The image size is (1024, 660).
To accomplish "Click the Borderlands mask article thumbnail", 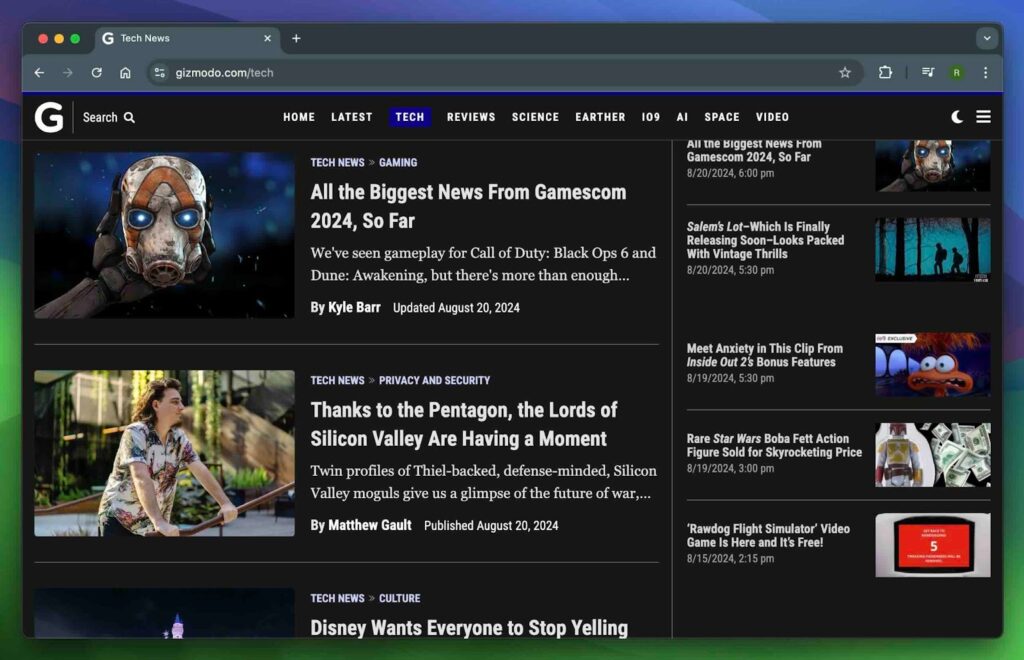I will [x=164, y=235].
